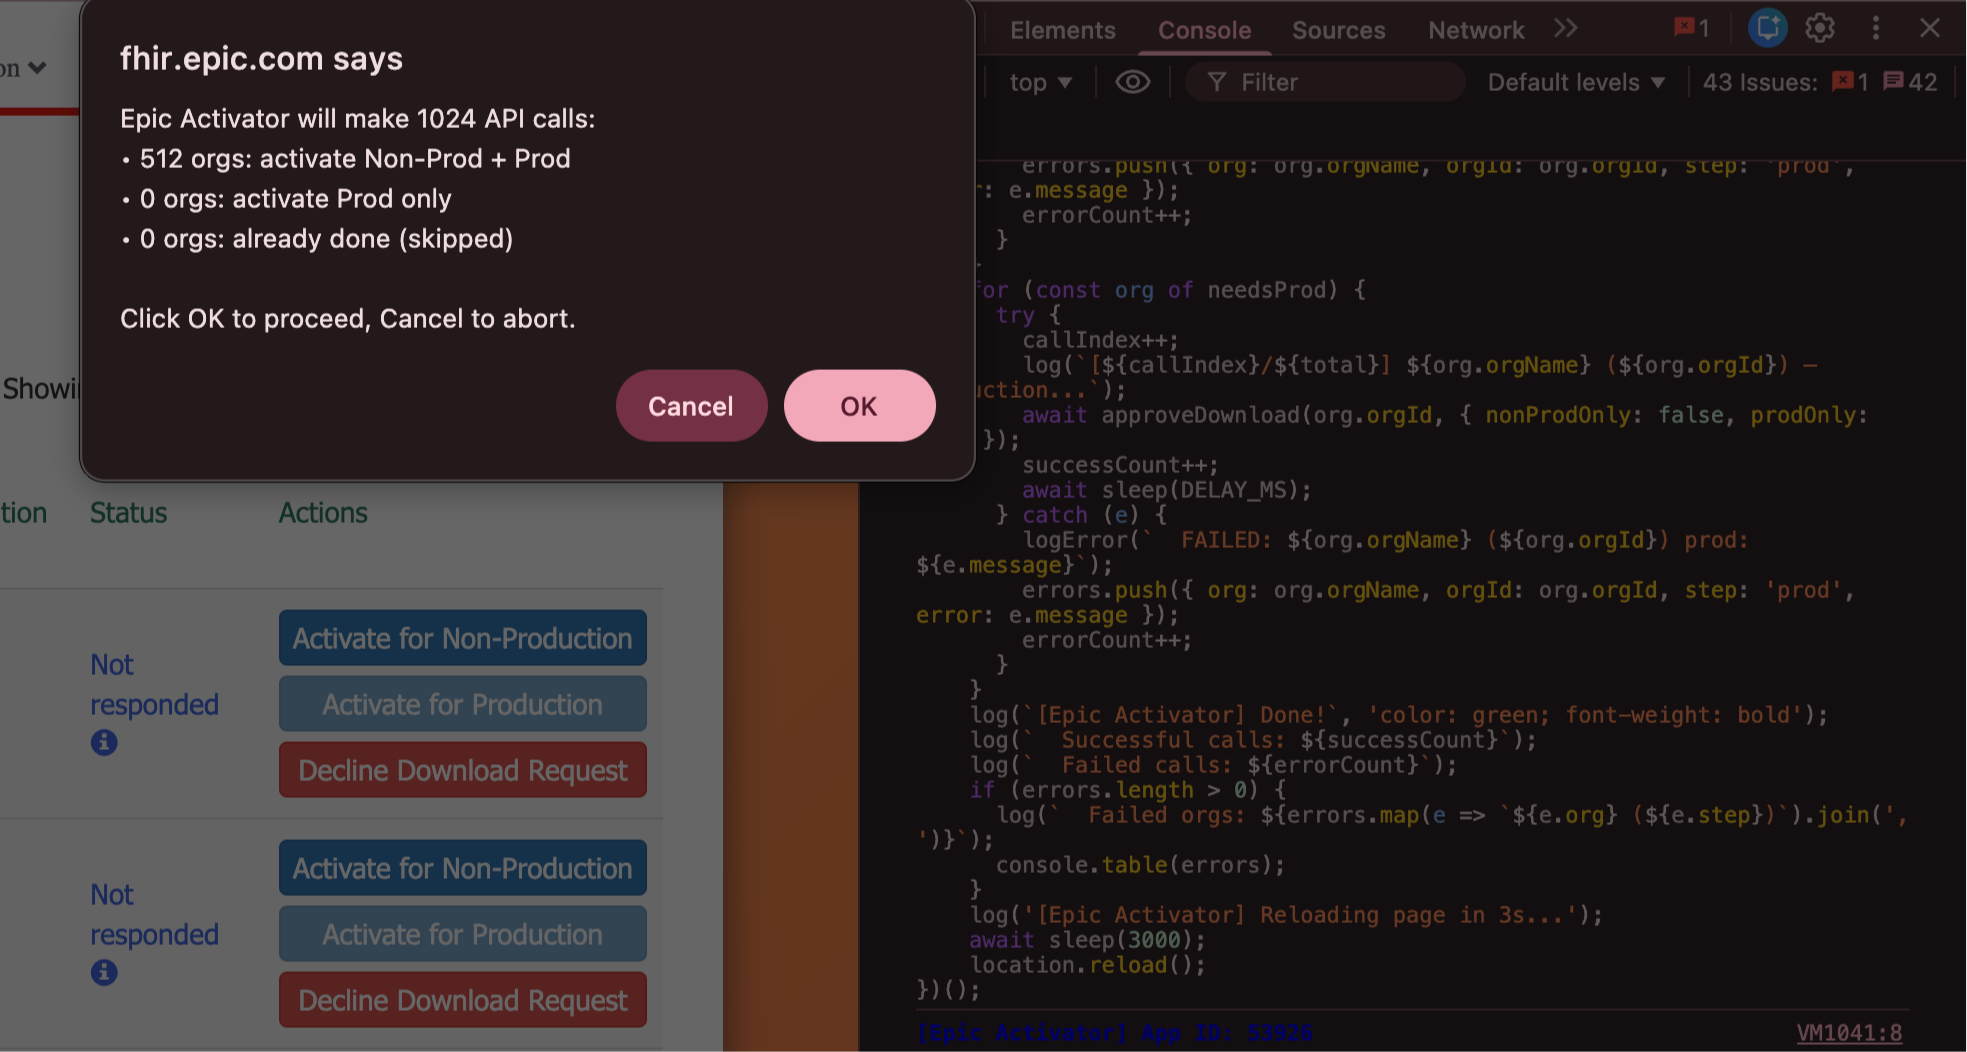Click the first Not responded status text
The width and height of the screenshot is (1967, 1052).
pyautogui.click(x=154, y=685)
